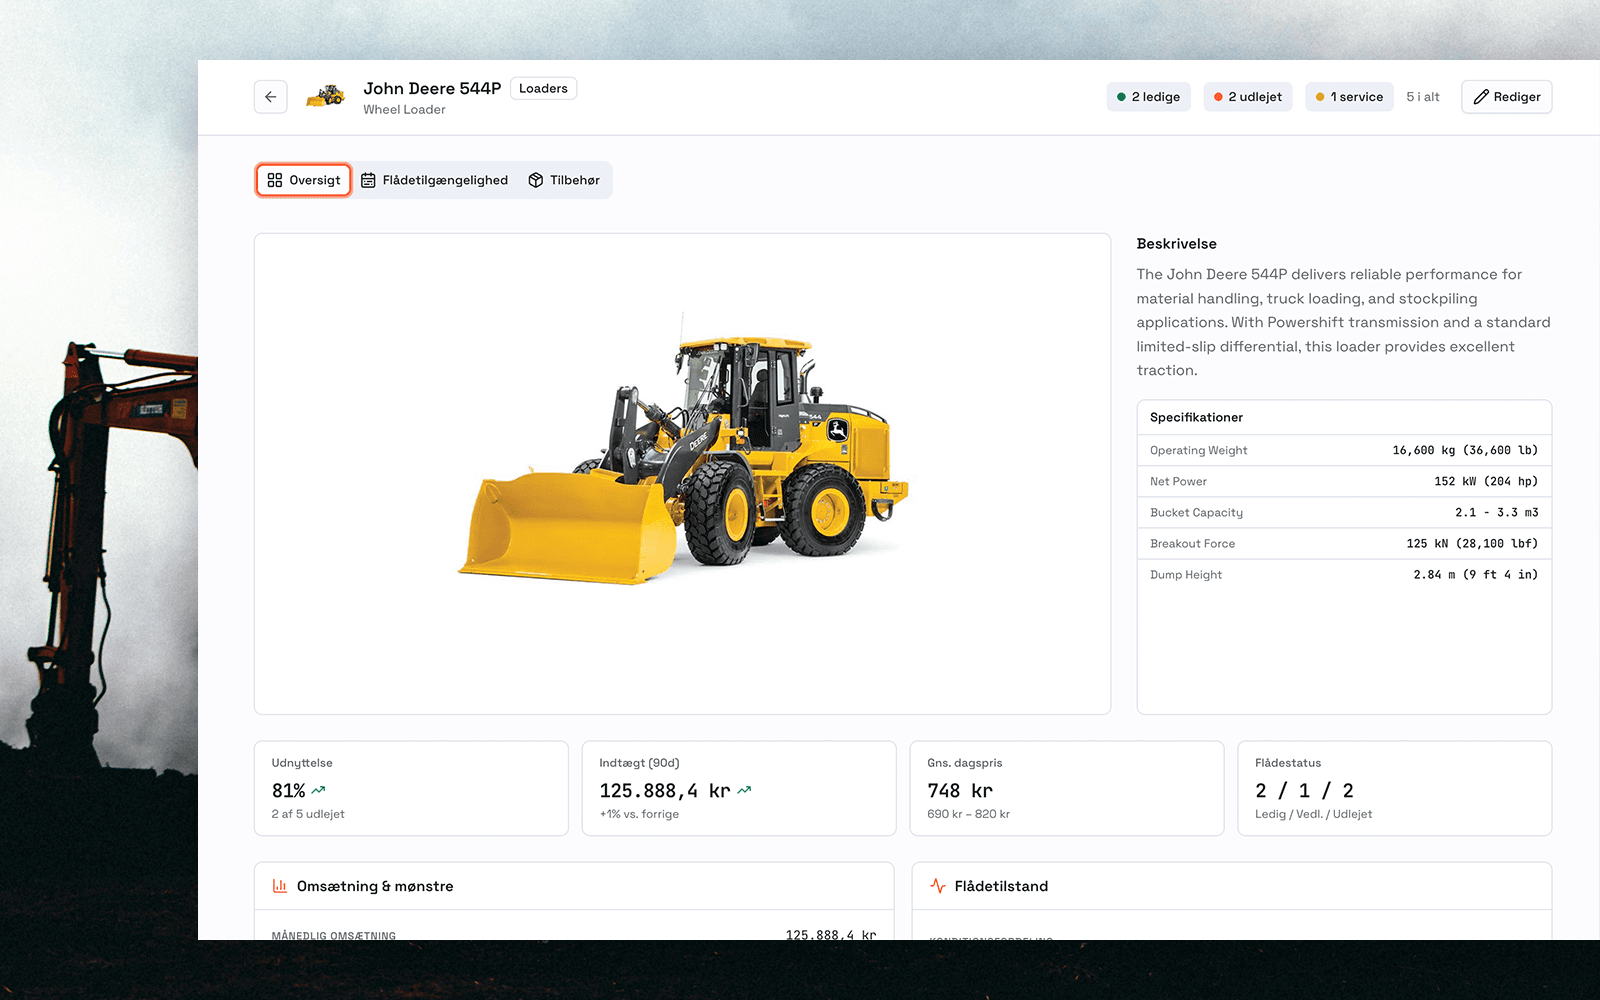Click the grid icon on Oversigt tab
The height and width of the screenshot is (1000, 1600).
pyautogui.click(x=275, y=180)
